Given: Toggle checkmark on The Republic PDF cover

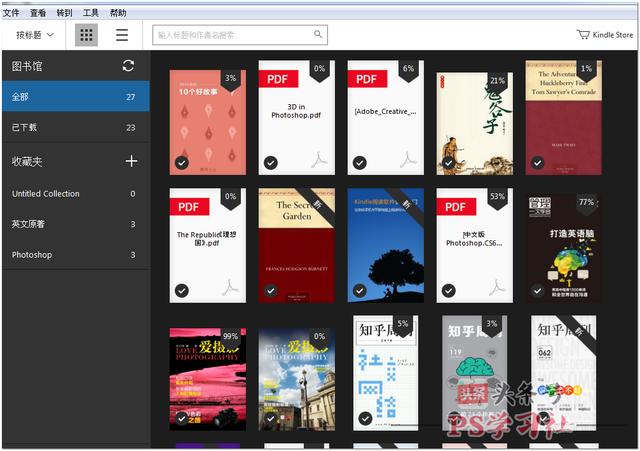Looking at the screenshot, I should pyautogui.click(x=181, y=290).
